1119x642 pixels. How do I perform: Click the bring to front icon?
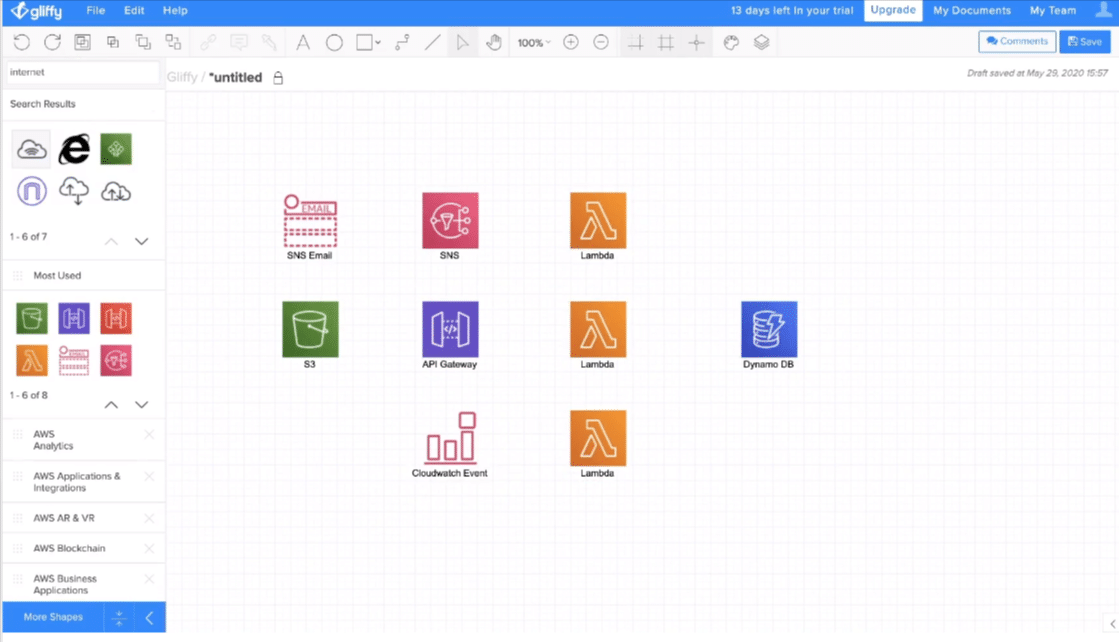143,42
